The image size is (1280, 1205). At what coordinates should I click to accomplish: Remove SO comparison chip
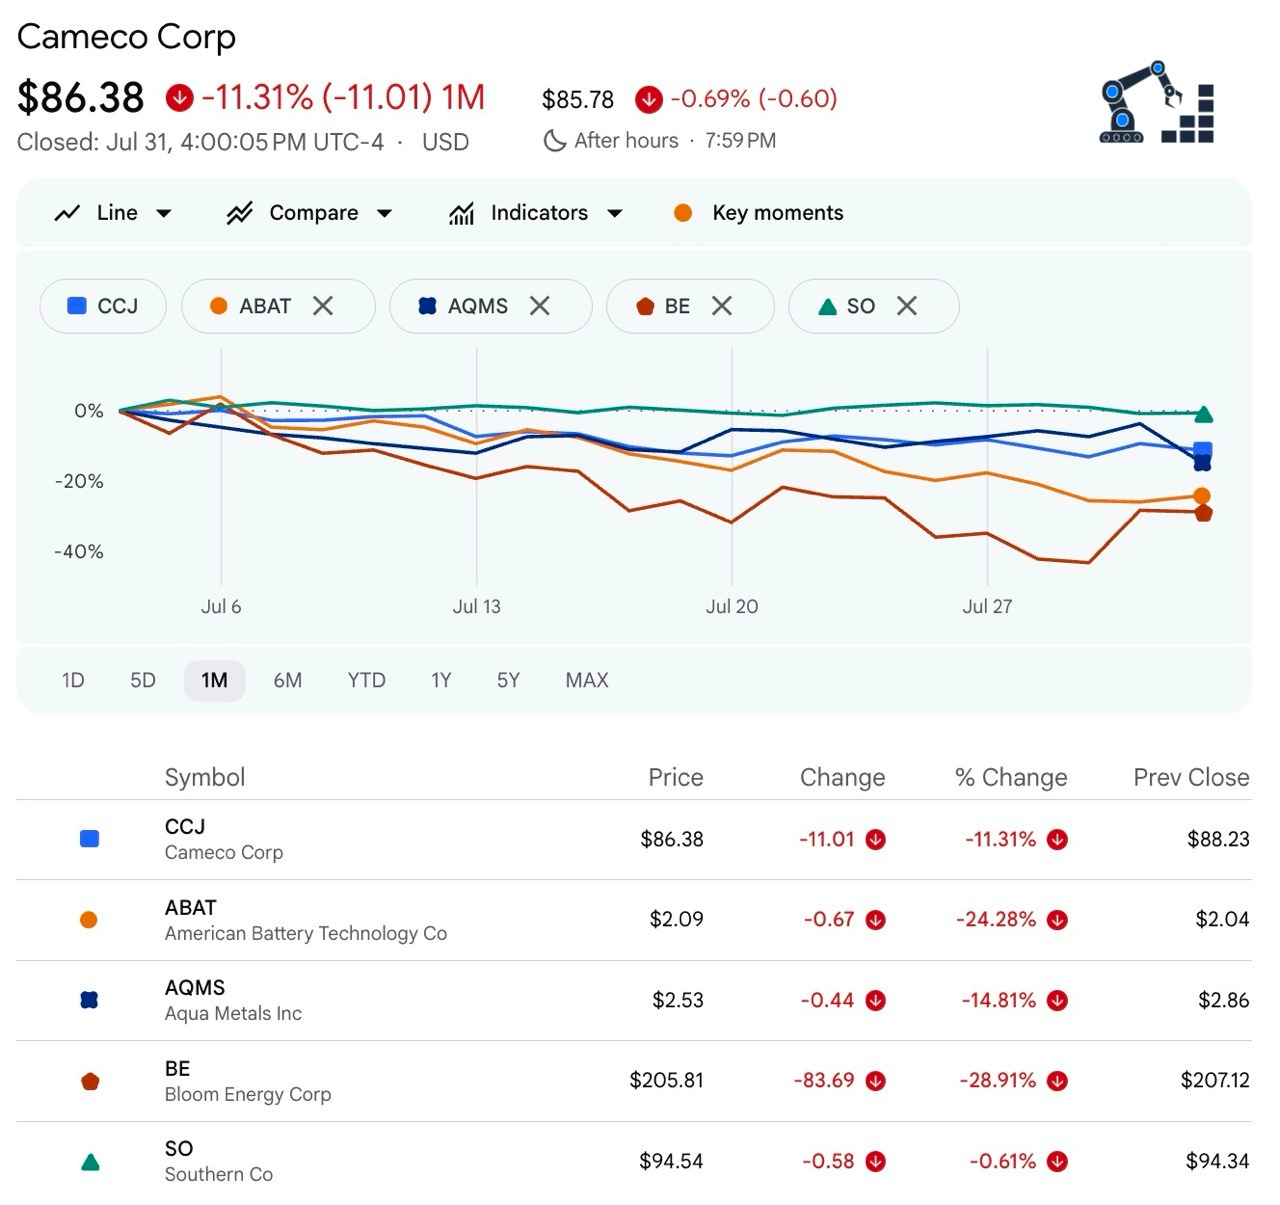click(x=907, y=306)
